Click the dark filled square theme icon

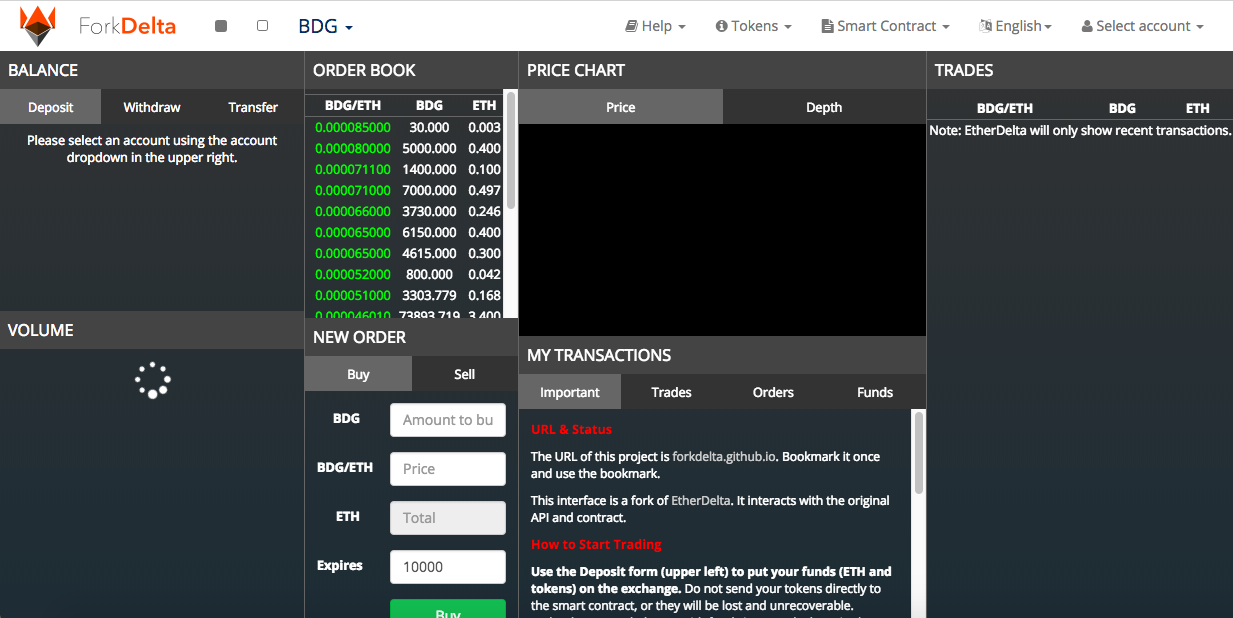tap(221, 26)
